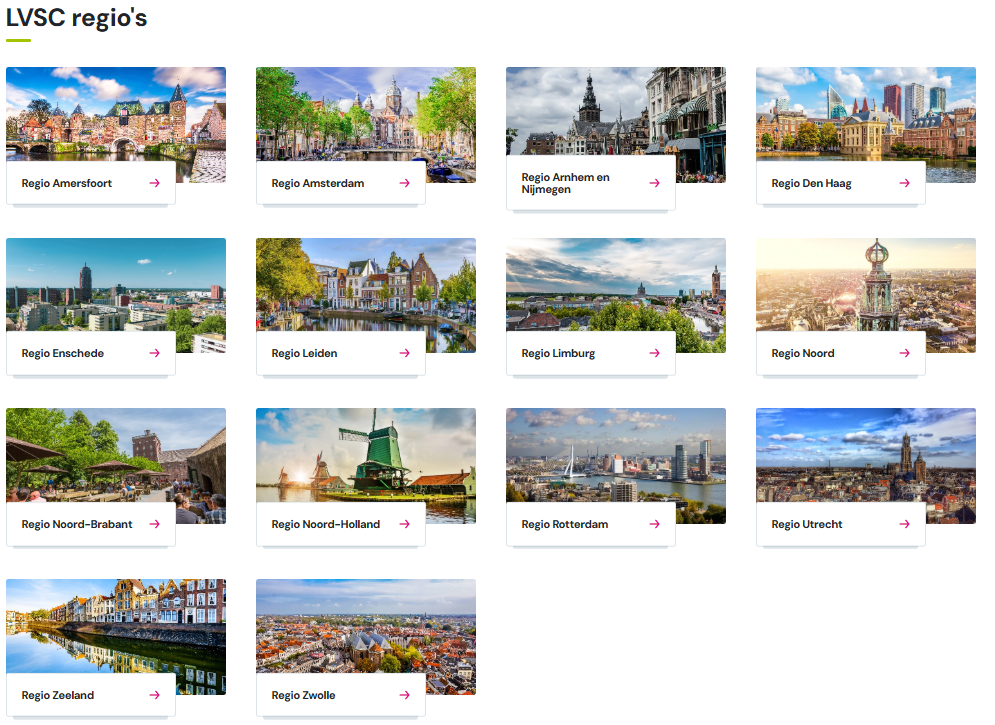Click the arrow icon next to Regio Amersfoort

[x=155, y=183]
